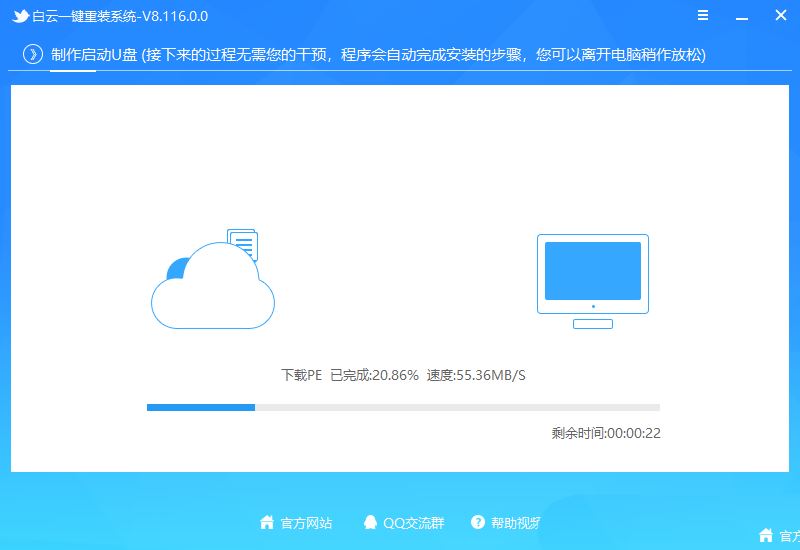
Task: Select the 制作启动U盘 heading tab
Action: (94, 55)
